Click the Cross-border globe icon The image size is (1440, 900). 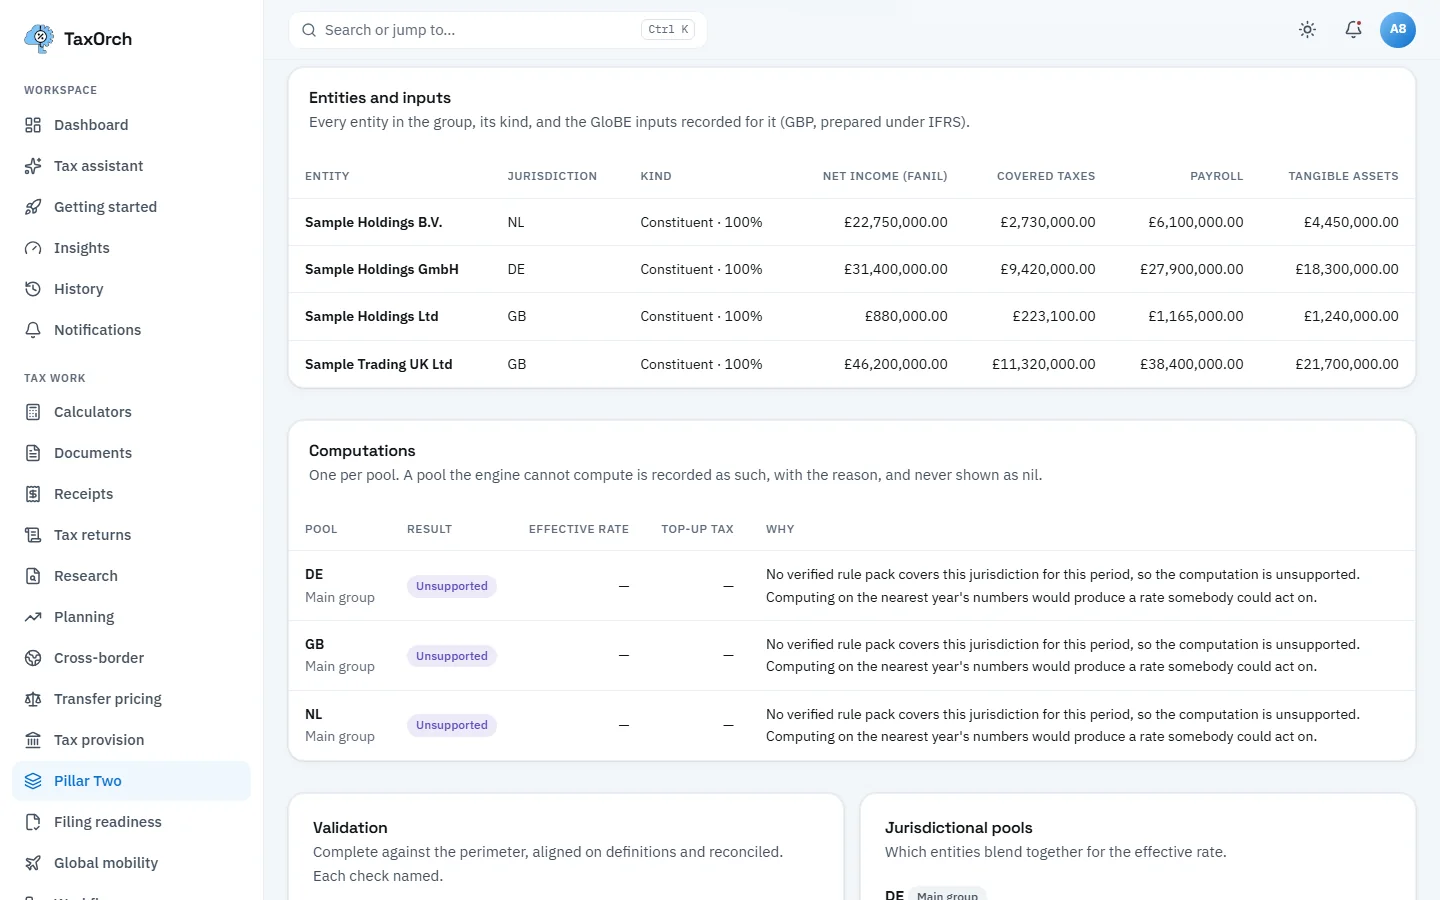(x=33, y=658)
